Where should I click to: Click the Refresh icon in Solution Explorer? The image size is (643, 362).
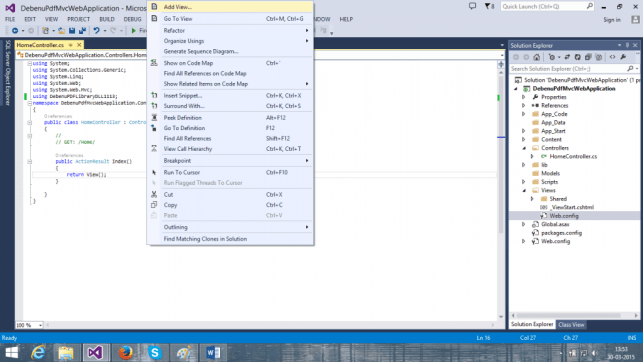click(x=577, y=57)
